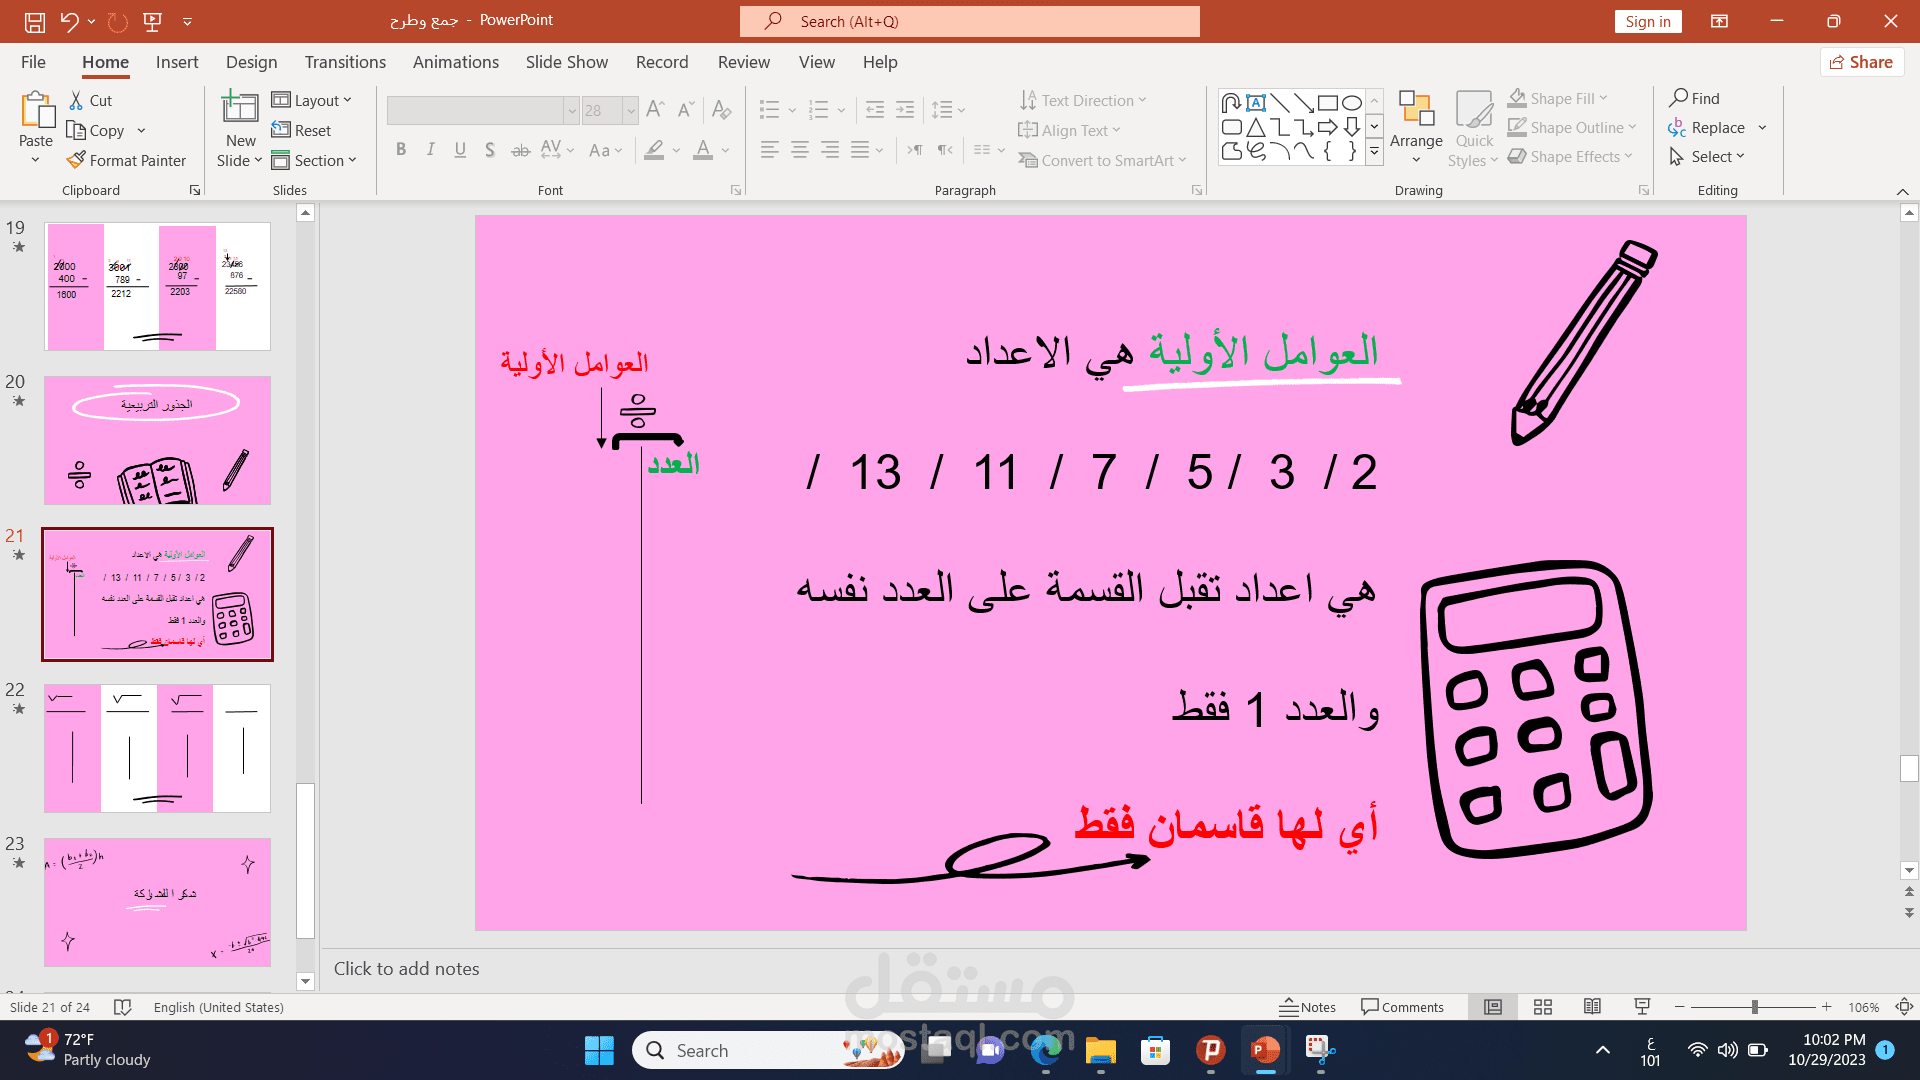Screen dimensions: 1920x1080
Task: Toggle Underline formatting
Action: coord(460,150)
